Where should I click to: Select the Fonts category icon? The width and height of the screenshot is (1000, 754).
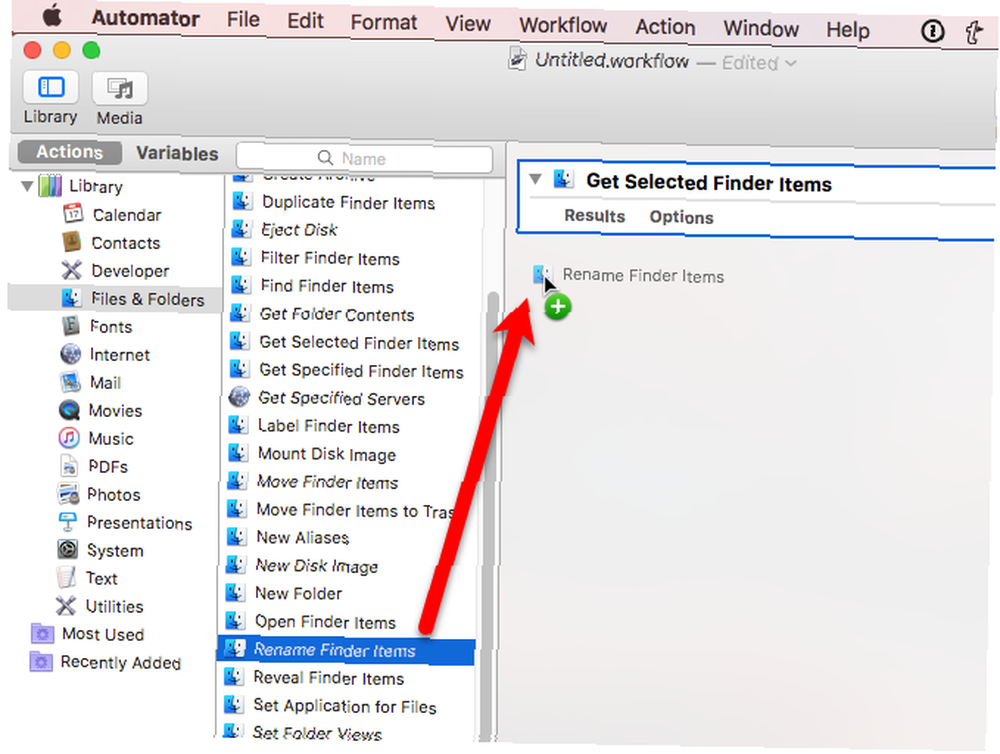70,326
